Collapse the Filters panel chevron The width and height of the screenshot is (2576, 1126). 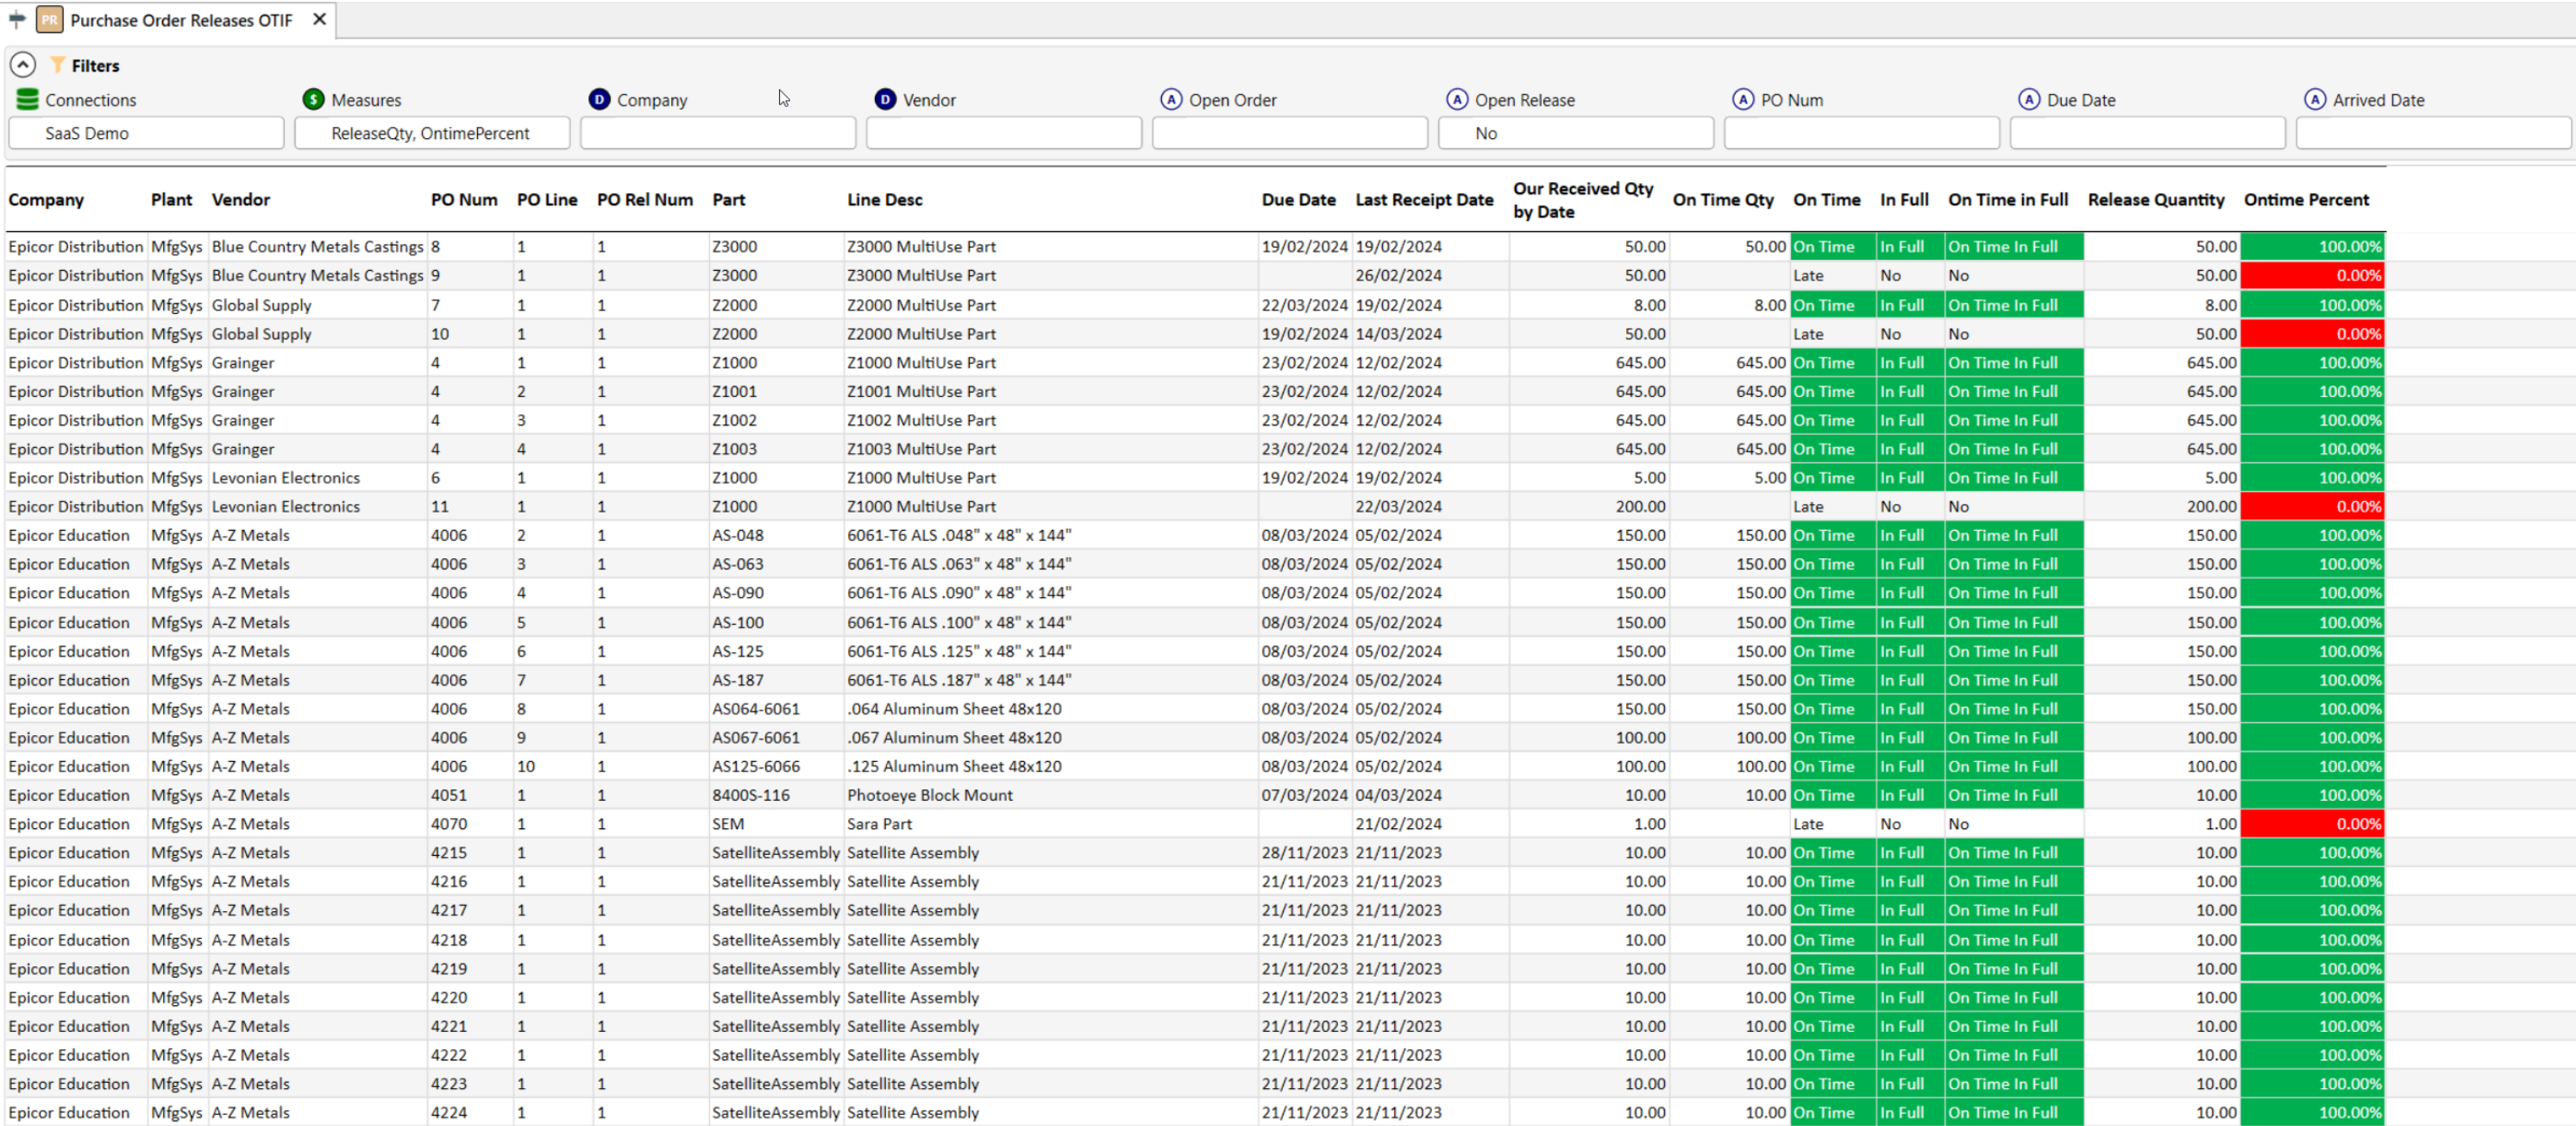coord(23,65)
